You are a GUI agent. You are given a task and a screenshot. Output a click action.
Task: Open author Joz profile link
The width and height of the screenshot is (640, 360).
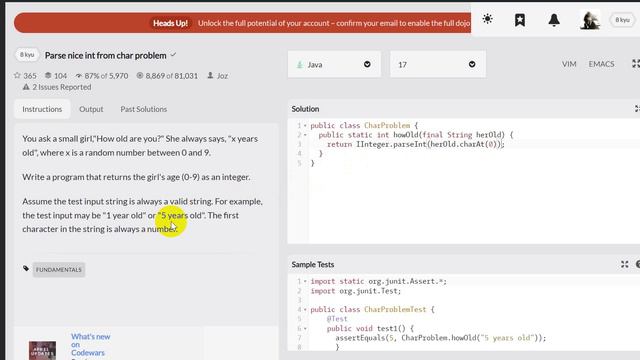[x=222, y=76]
